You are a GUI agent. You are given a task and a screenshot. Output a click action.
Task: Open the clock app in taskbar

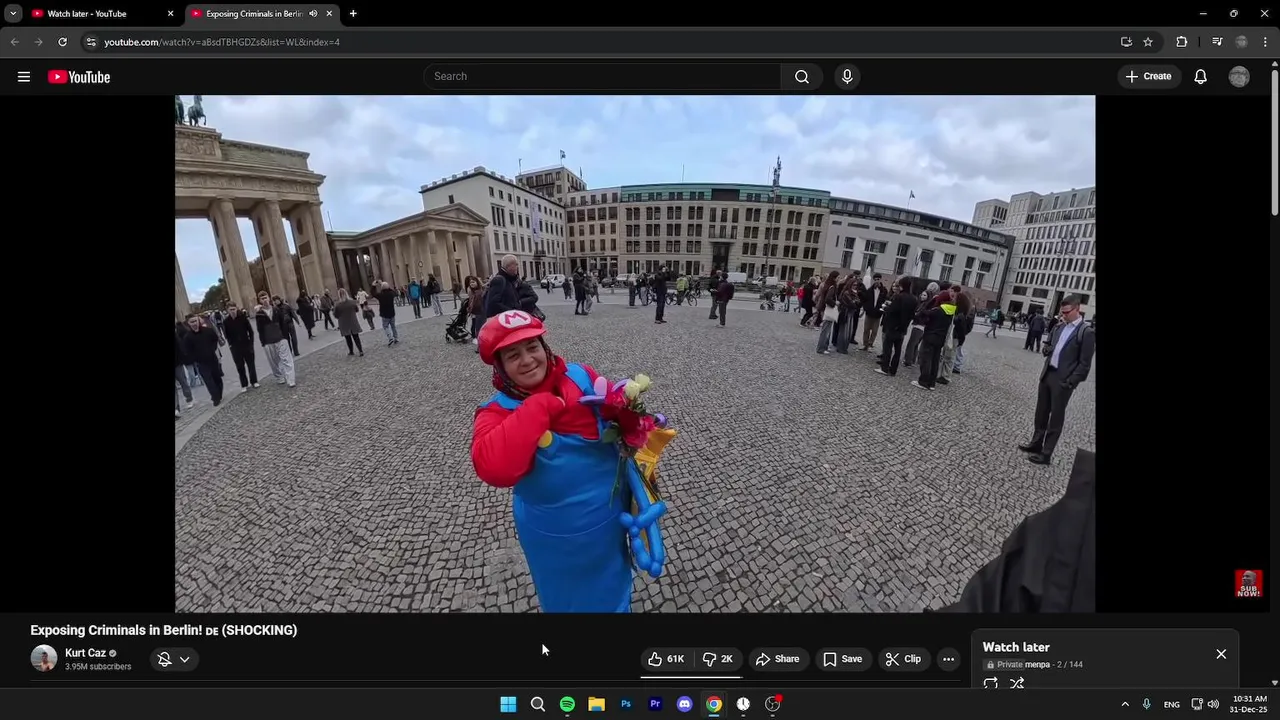coord(743,704)
